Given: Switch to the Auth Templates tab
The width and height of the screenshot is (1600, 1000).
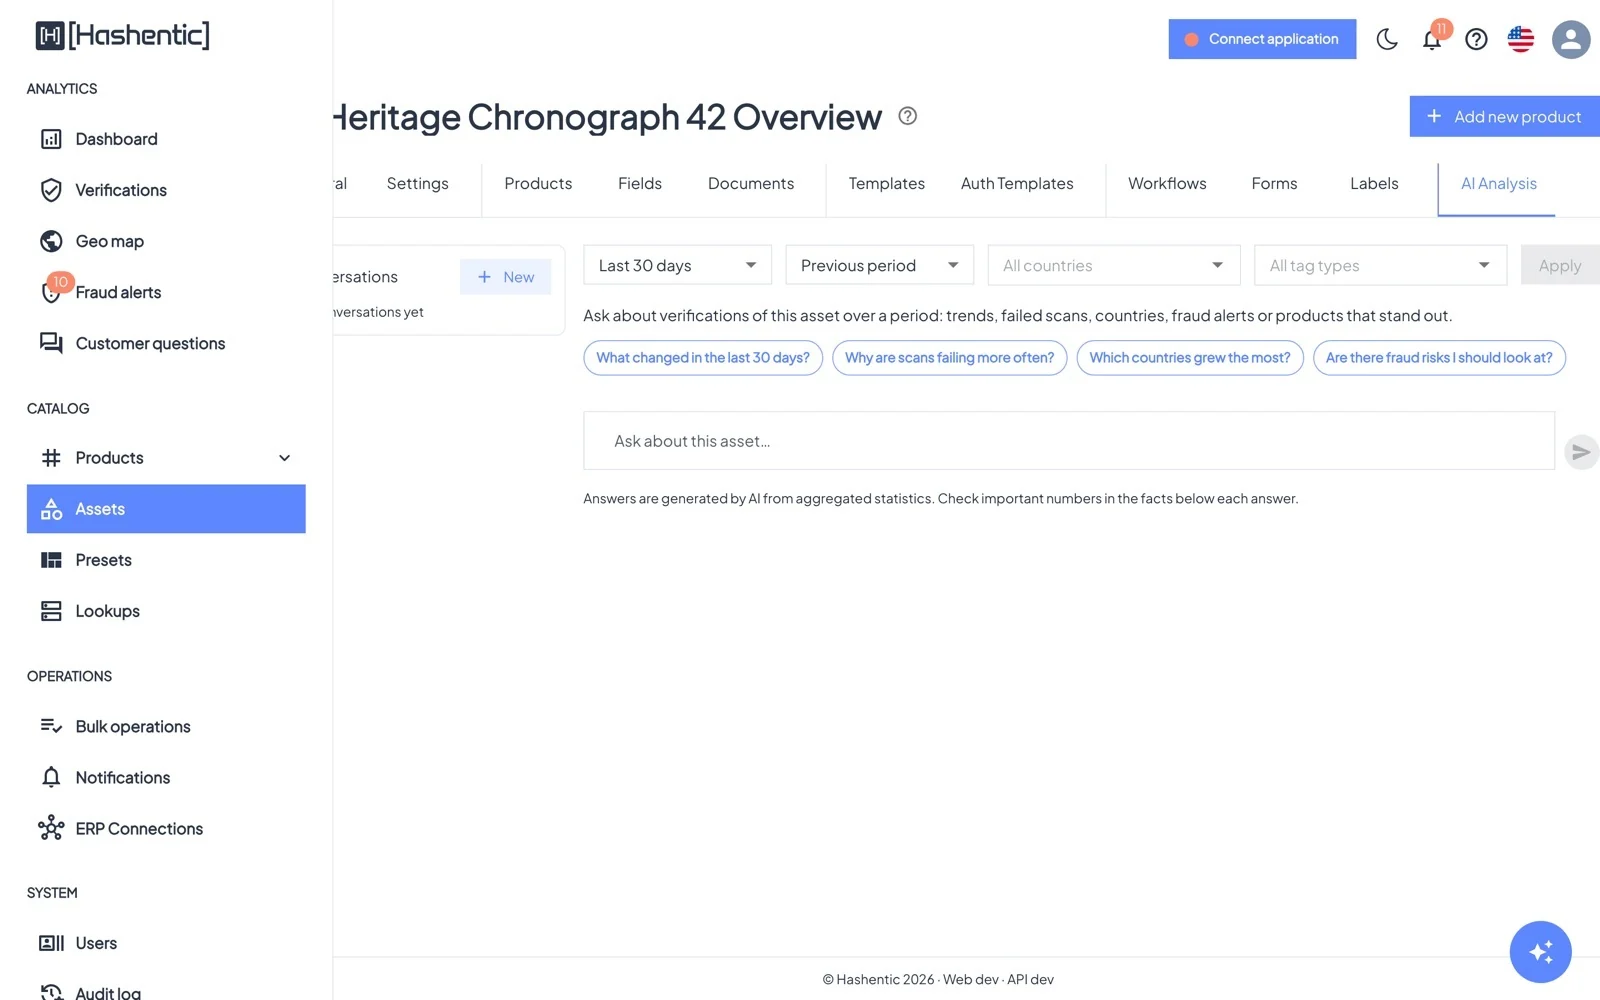Looking at the screenshot, I should (x=1017, y=184).
